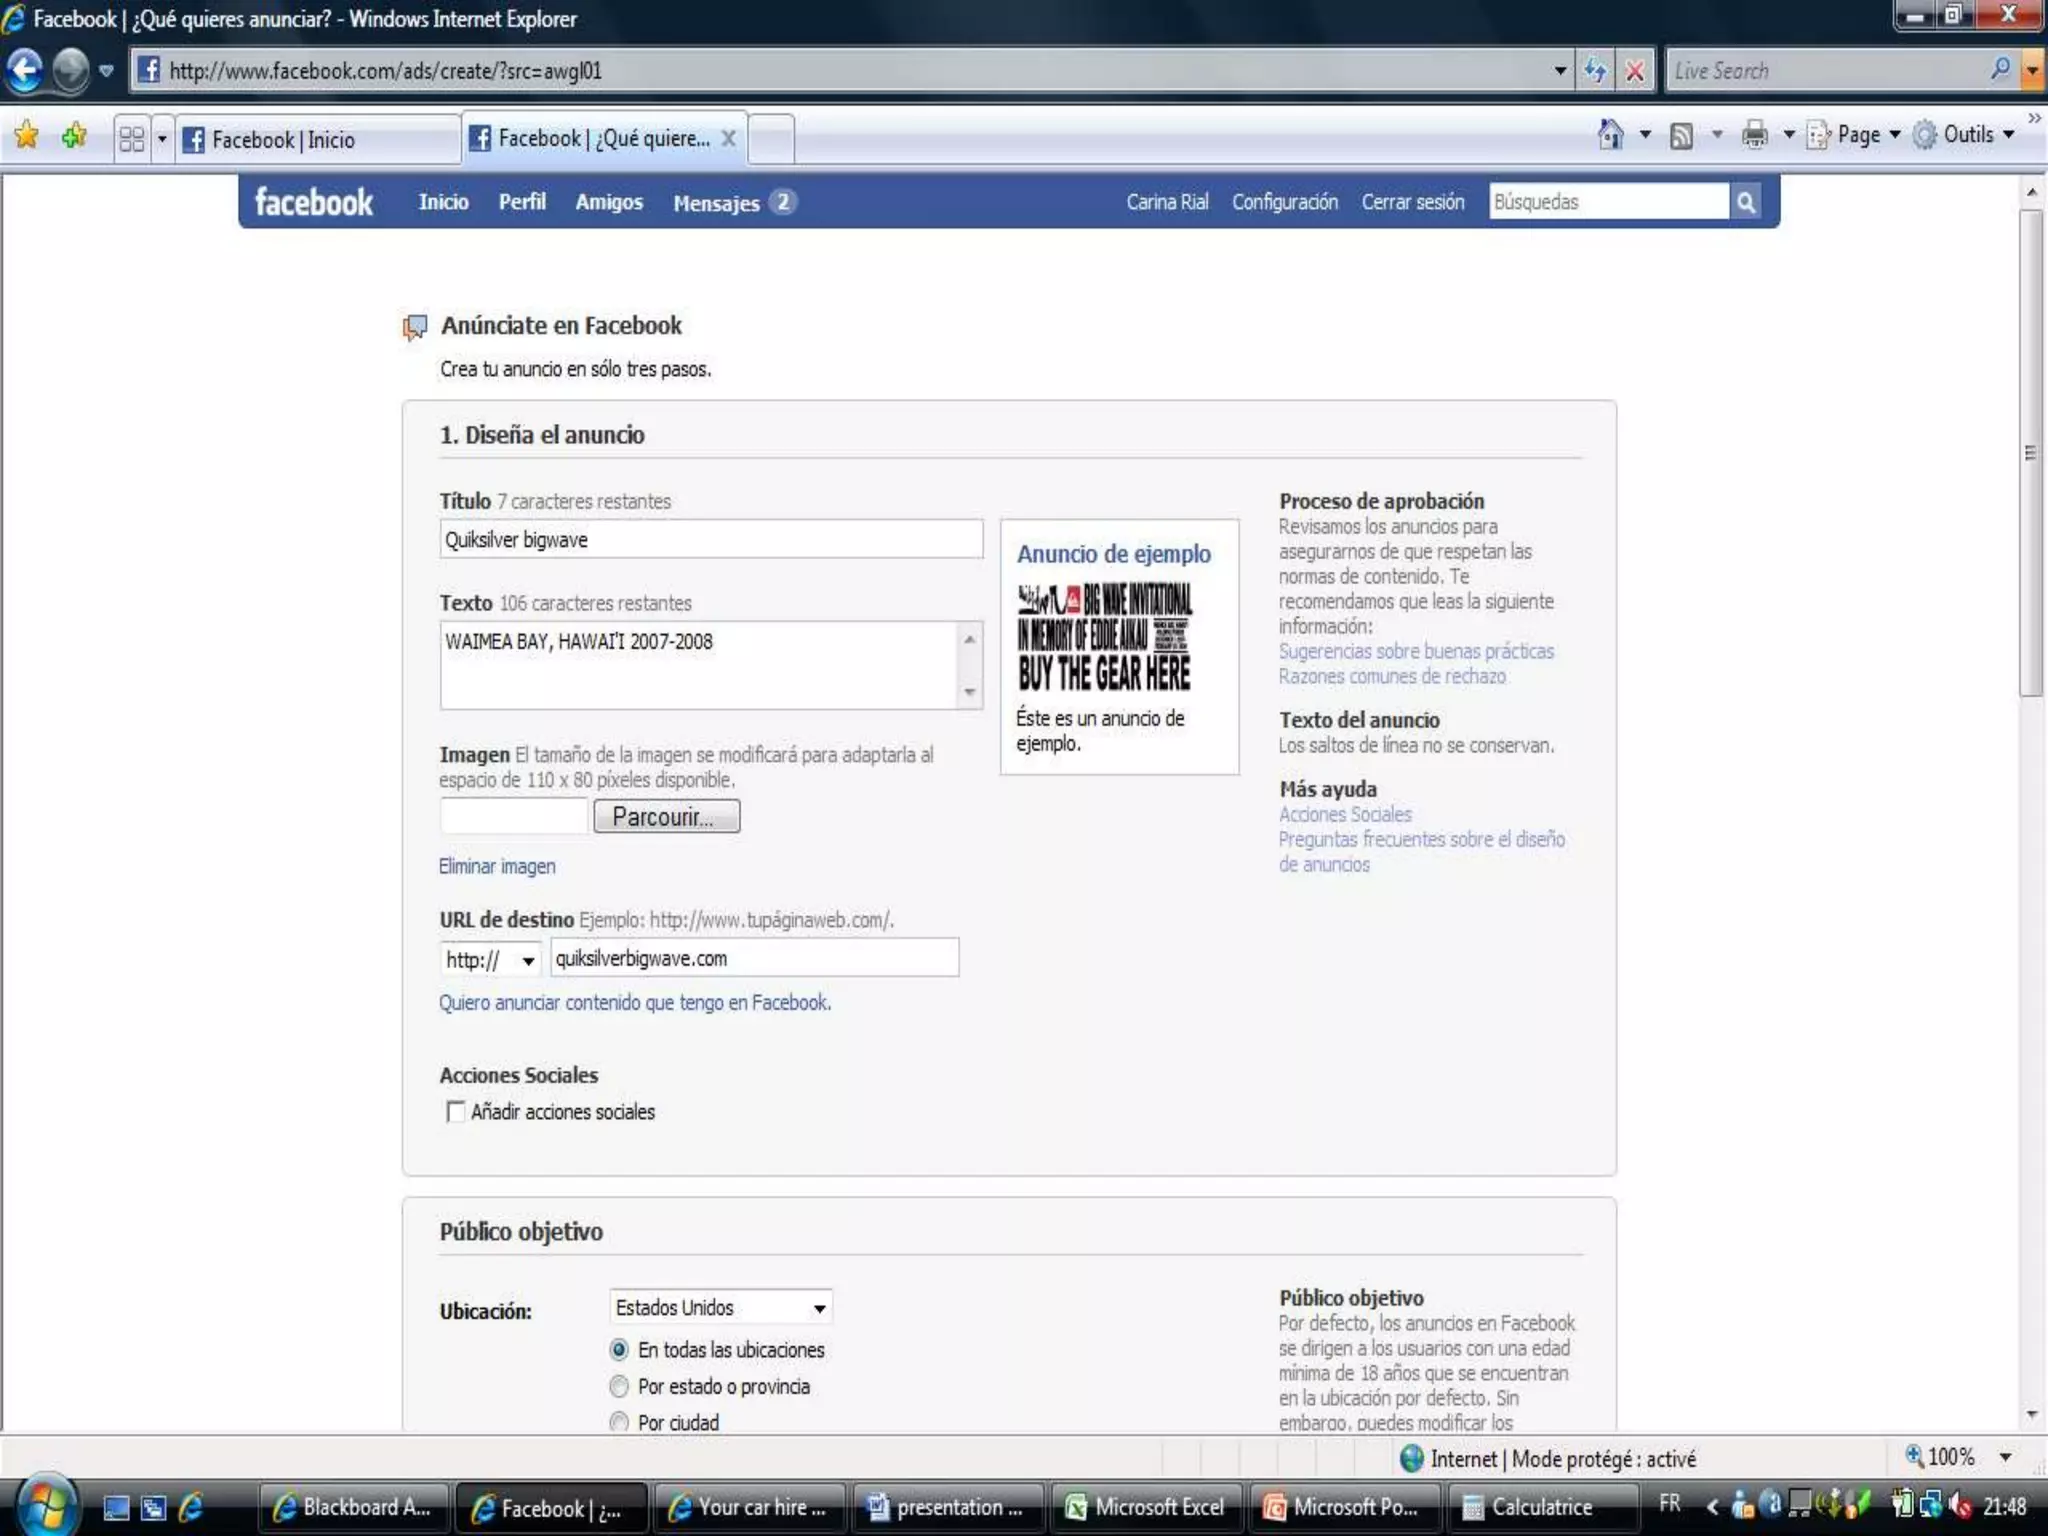The image size is (2048, 1536).
Task: Click the Quick Tabs grid icon
Action: tap(131, 138)
